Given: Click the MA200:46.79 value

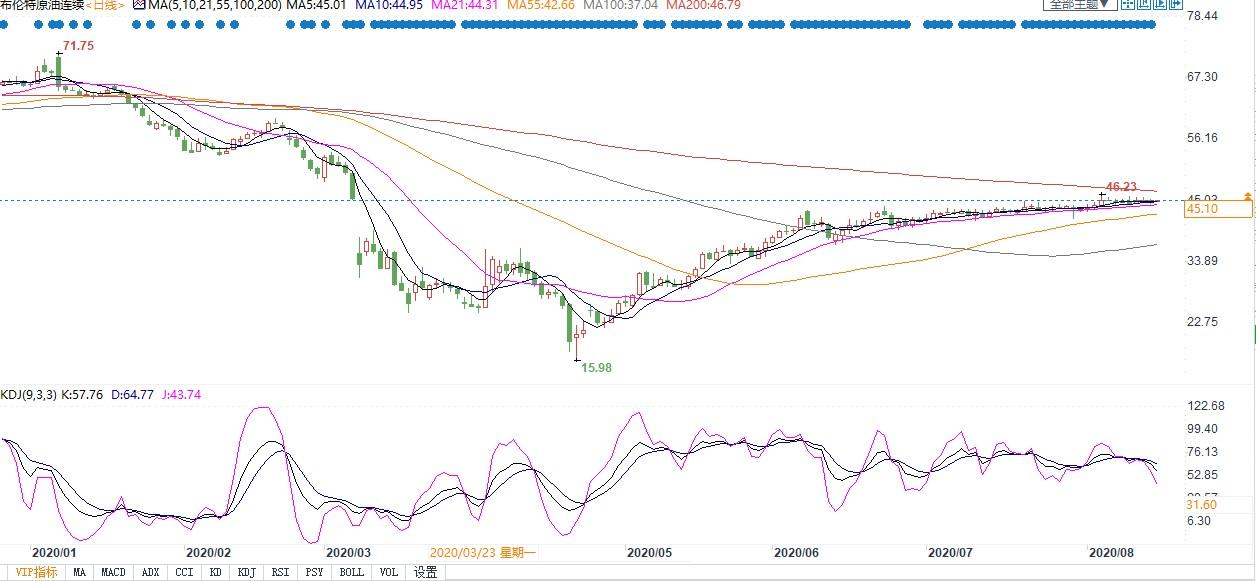Looking at the screenshot, I should pos(705,5).
